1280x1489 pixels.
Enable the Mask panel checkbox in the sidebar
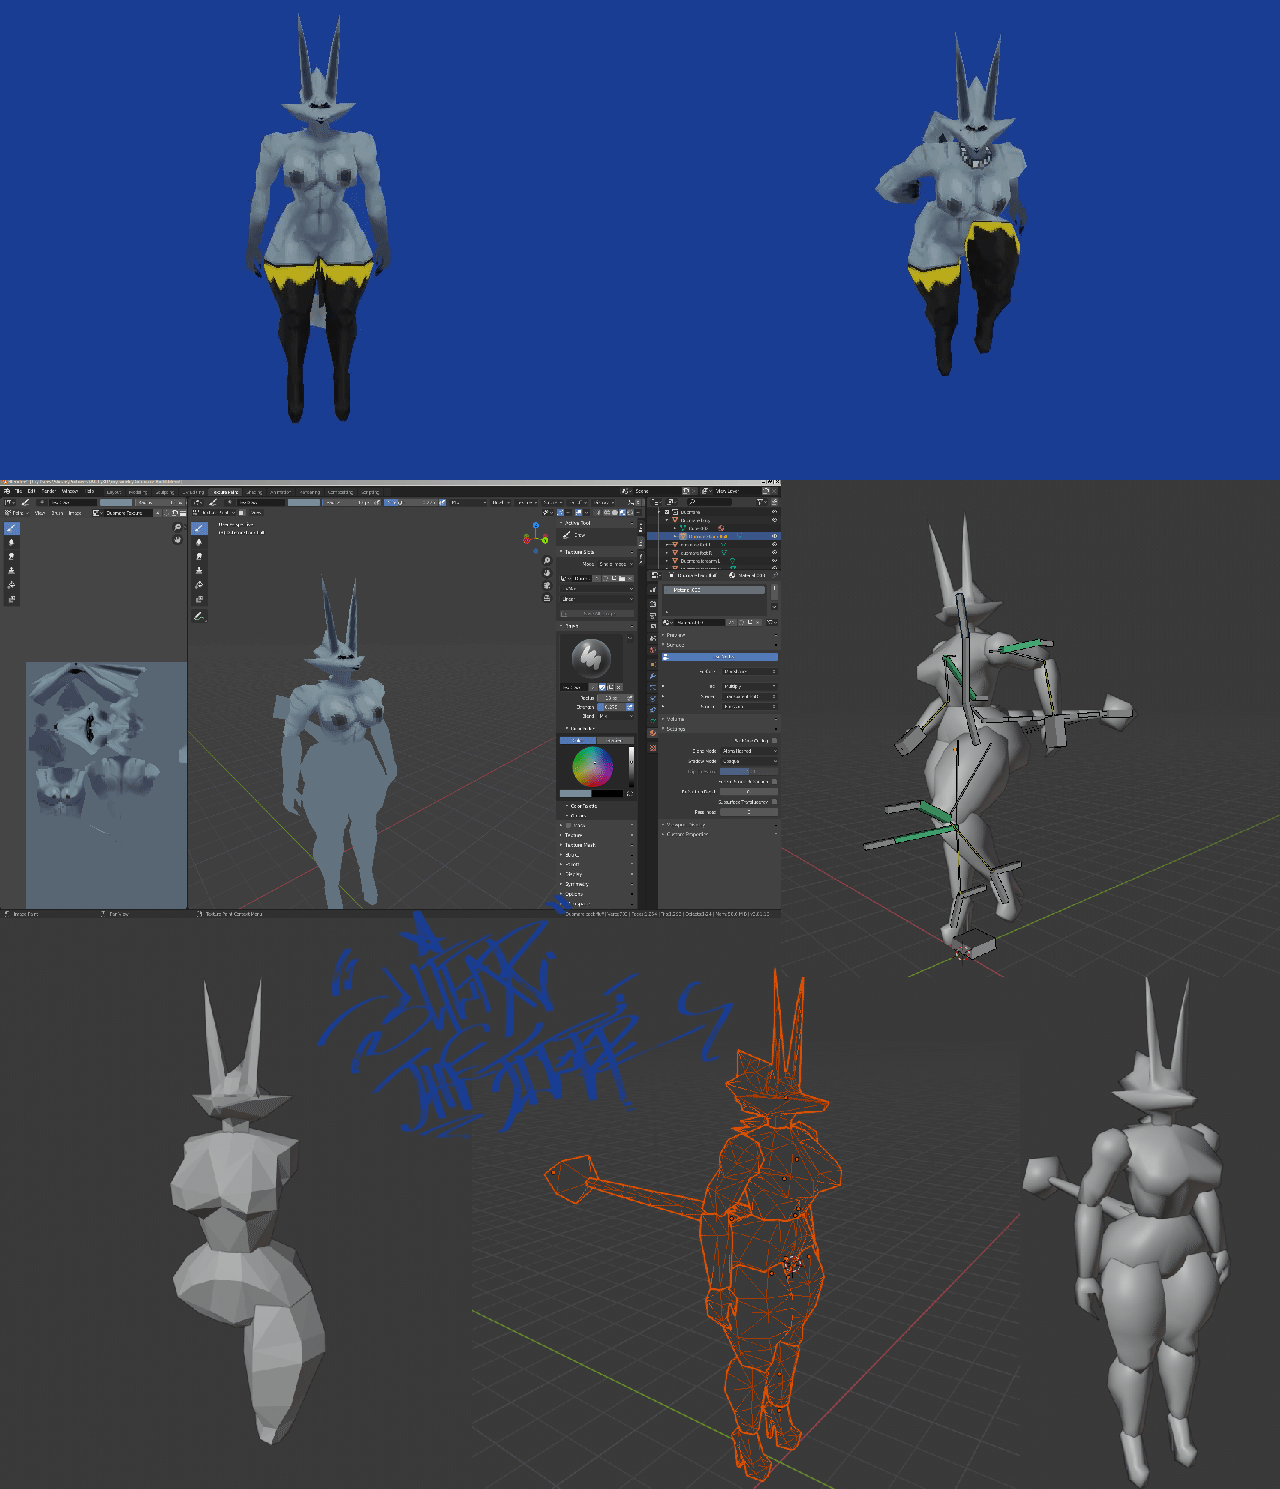click(x=570, y=825)
